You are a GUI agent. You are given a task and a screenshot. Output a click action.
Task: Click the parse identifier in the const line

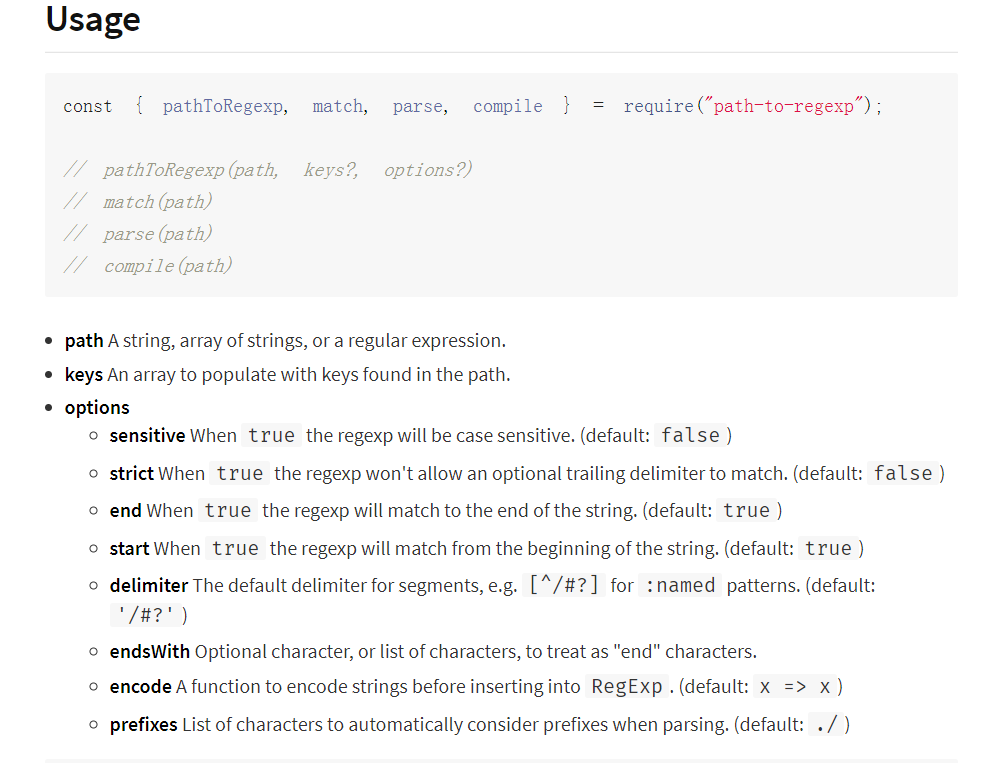pyautogui.click(x=417, y=106)
